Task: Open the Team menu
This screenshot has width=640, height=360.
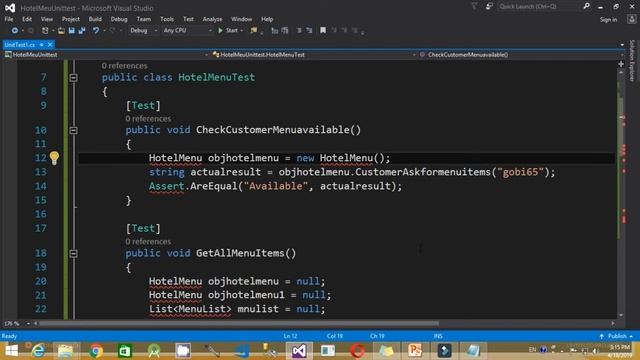Action: click(144, 19)
